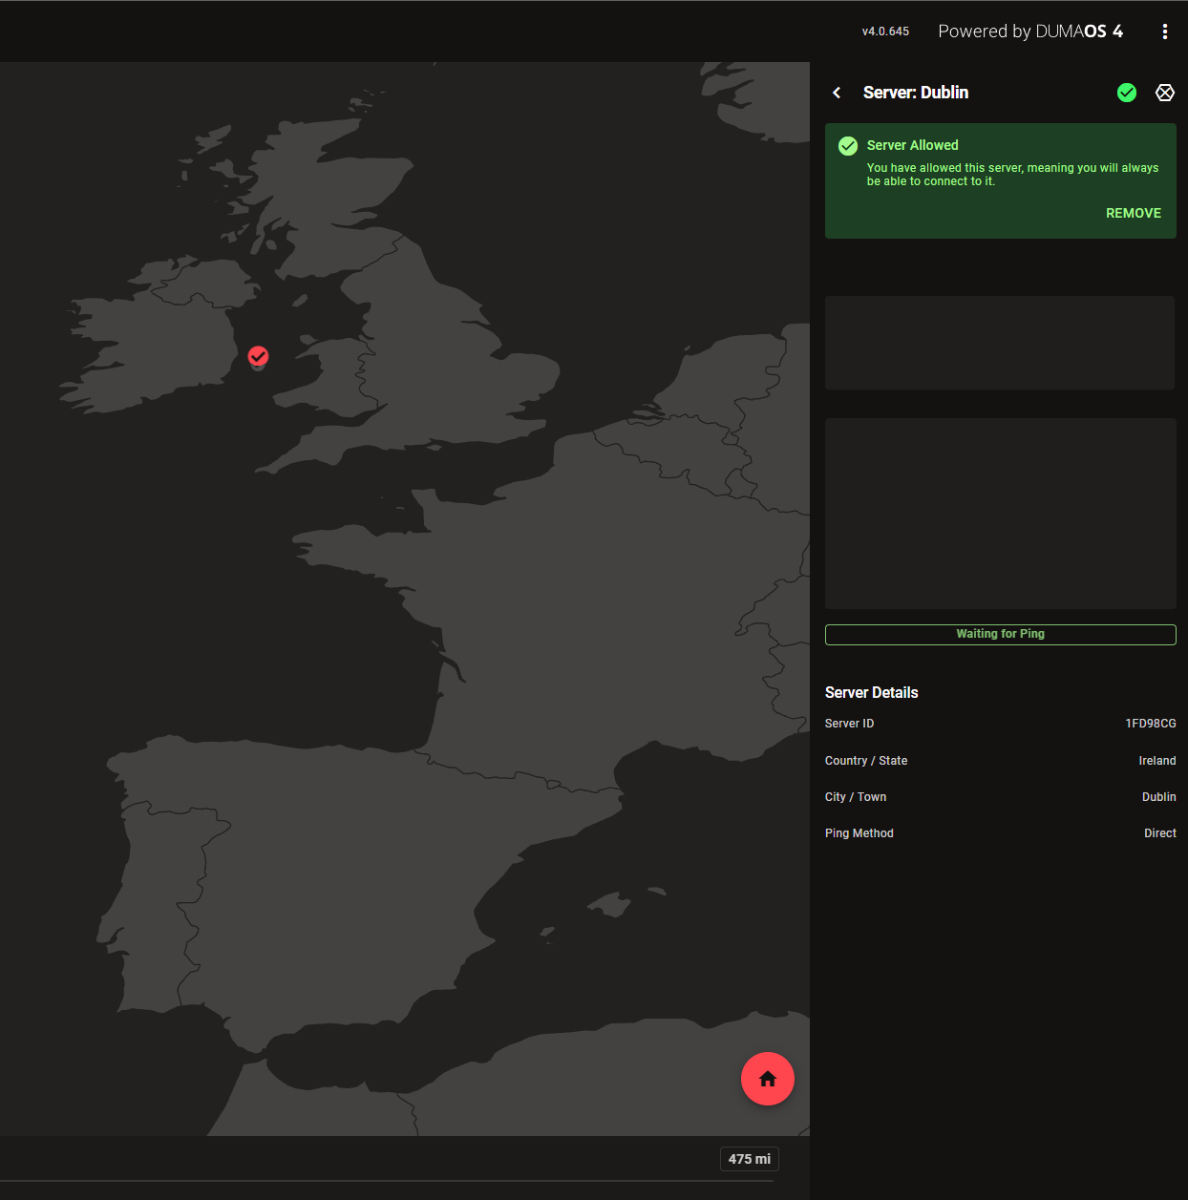
Task: Go back using the arrow beside Server: Dublin
Action: [837, 93]
